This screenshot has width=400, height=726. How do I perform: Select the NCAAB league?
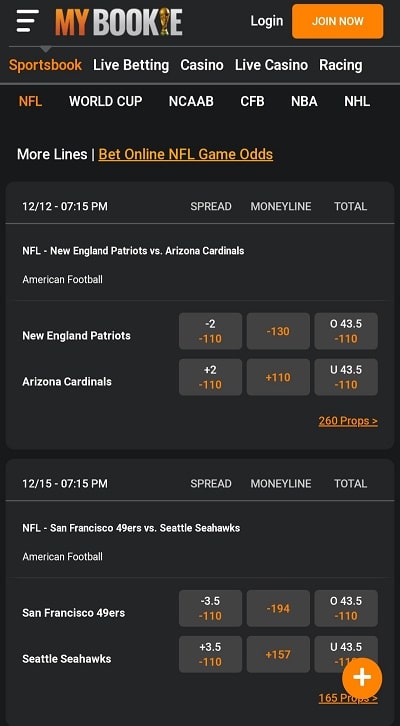(191, 101)
